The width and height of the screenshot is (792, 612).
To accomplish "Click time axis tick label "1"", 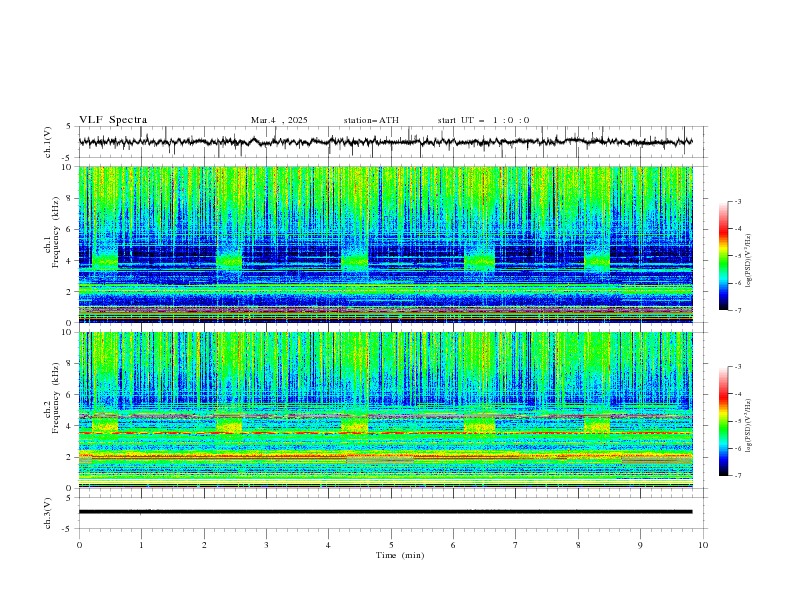I will (x=141, y=545).
